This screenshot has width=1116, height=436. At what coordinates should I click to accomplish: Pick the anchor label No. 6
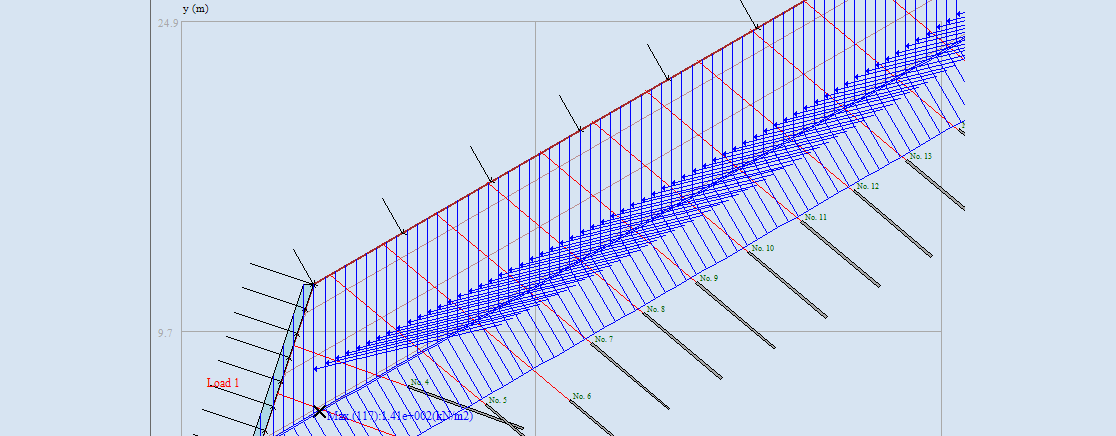(581, 397)
